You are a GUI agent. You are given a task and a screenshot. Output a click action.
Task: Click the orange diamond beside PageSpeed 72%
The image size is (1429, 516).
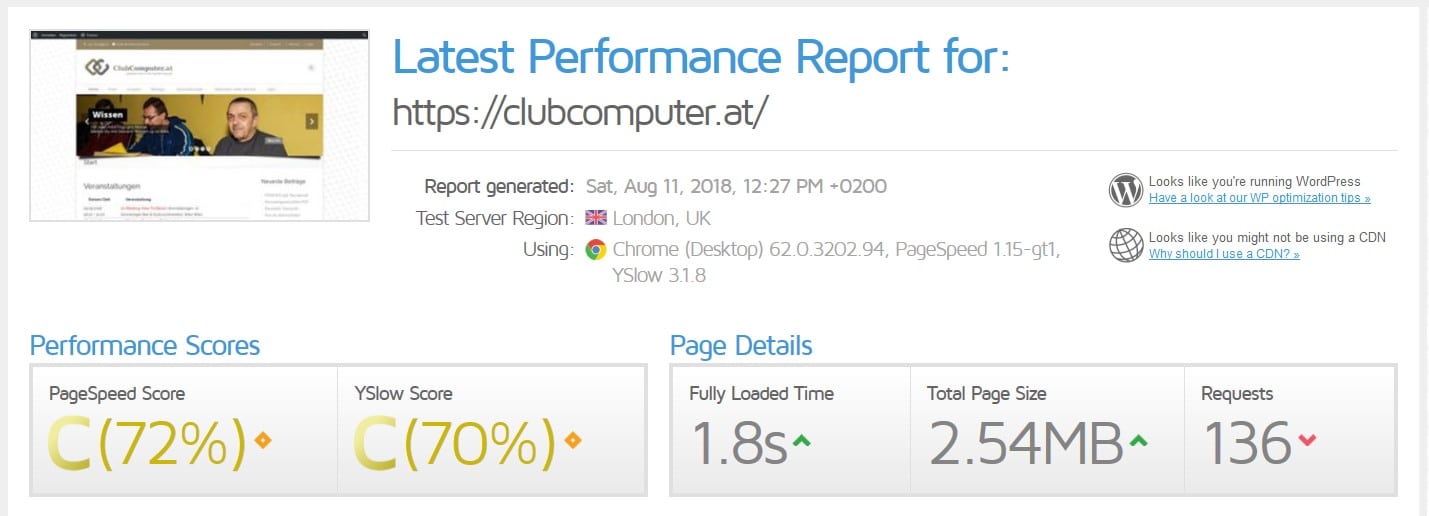click(263, 440)
